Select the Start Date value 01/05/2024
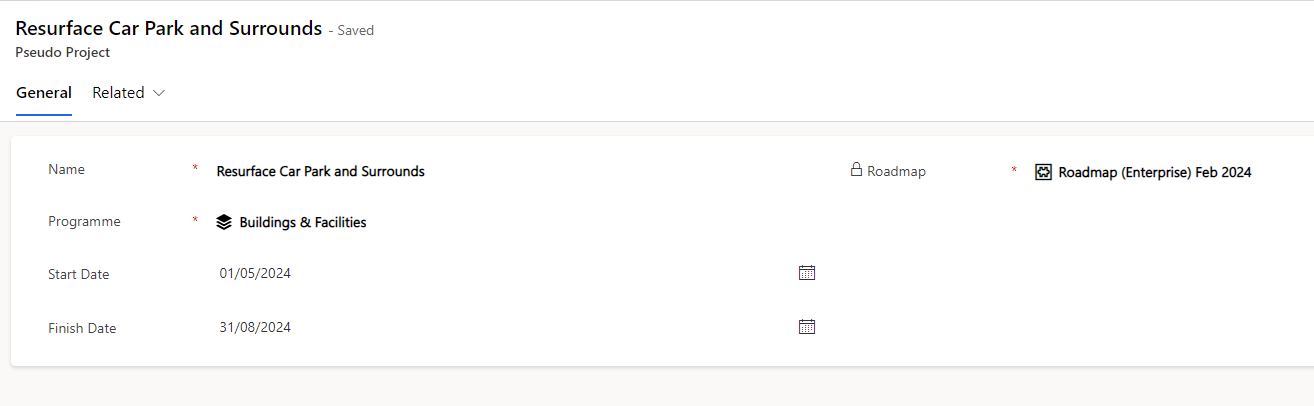The height and width of the screenshot is (406, 1314). pyautogui.click(x=255, y=273)
